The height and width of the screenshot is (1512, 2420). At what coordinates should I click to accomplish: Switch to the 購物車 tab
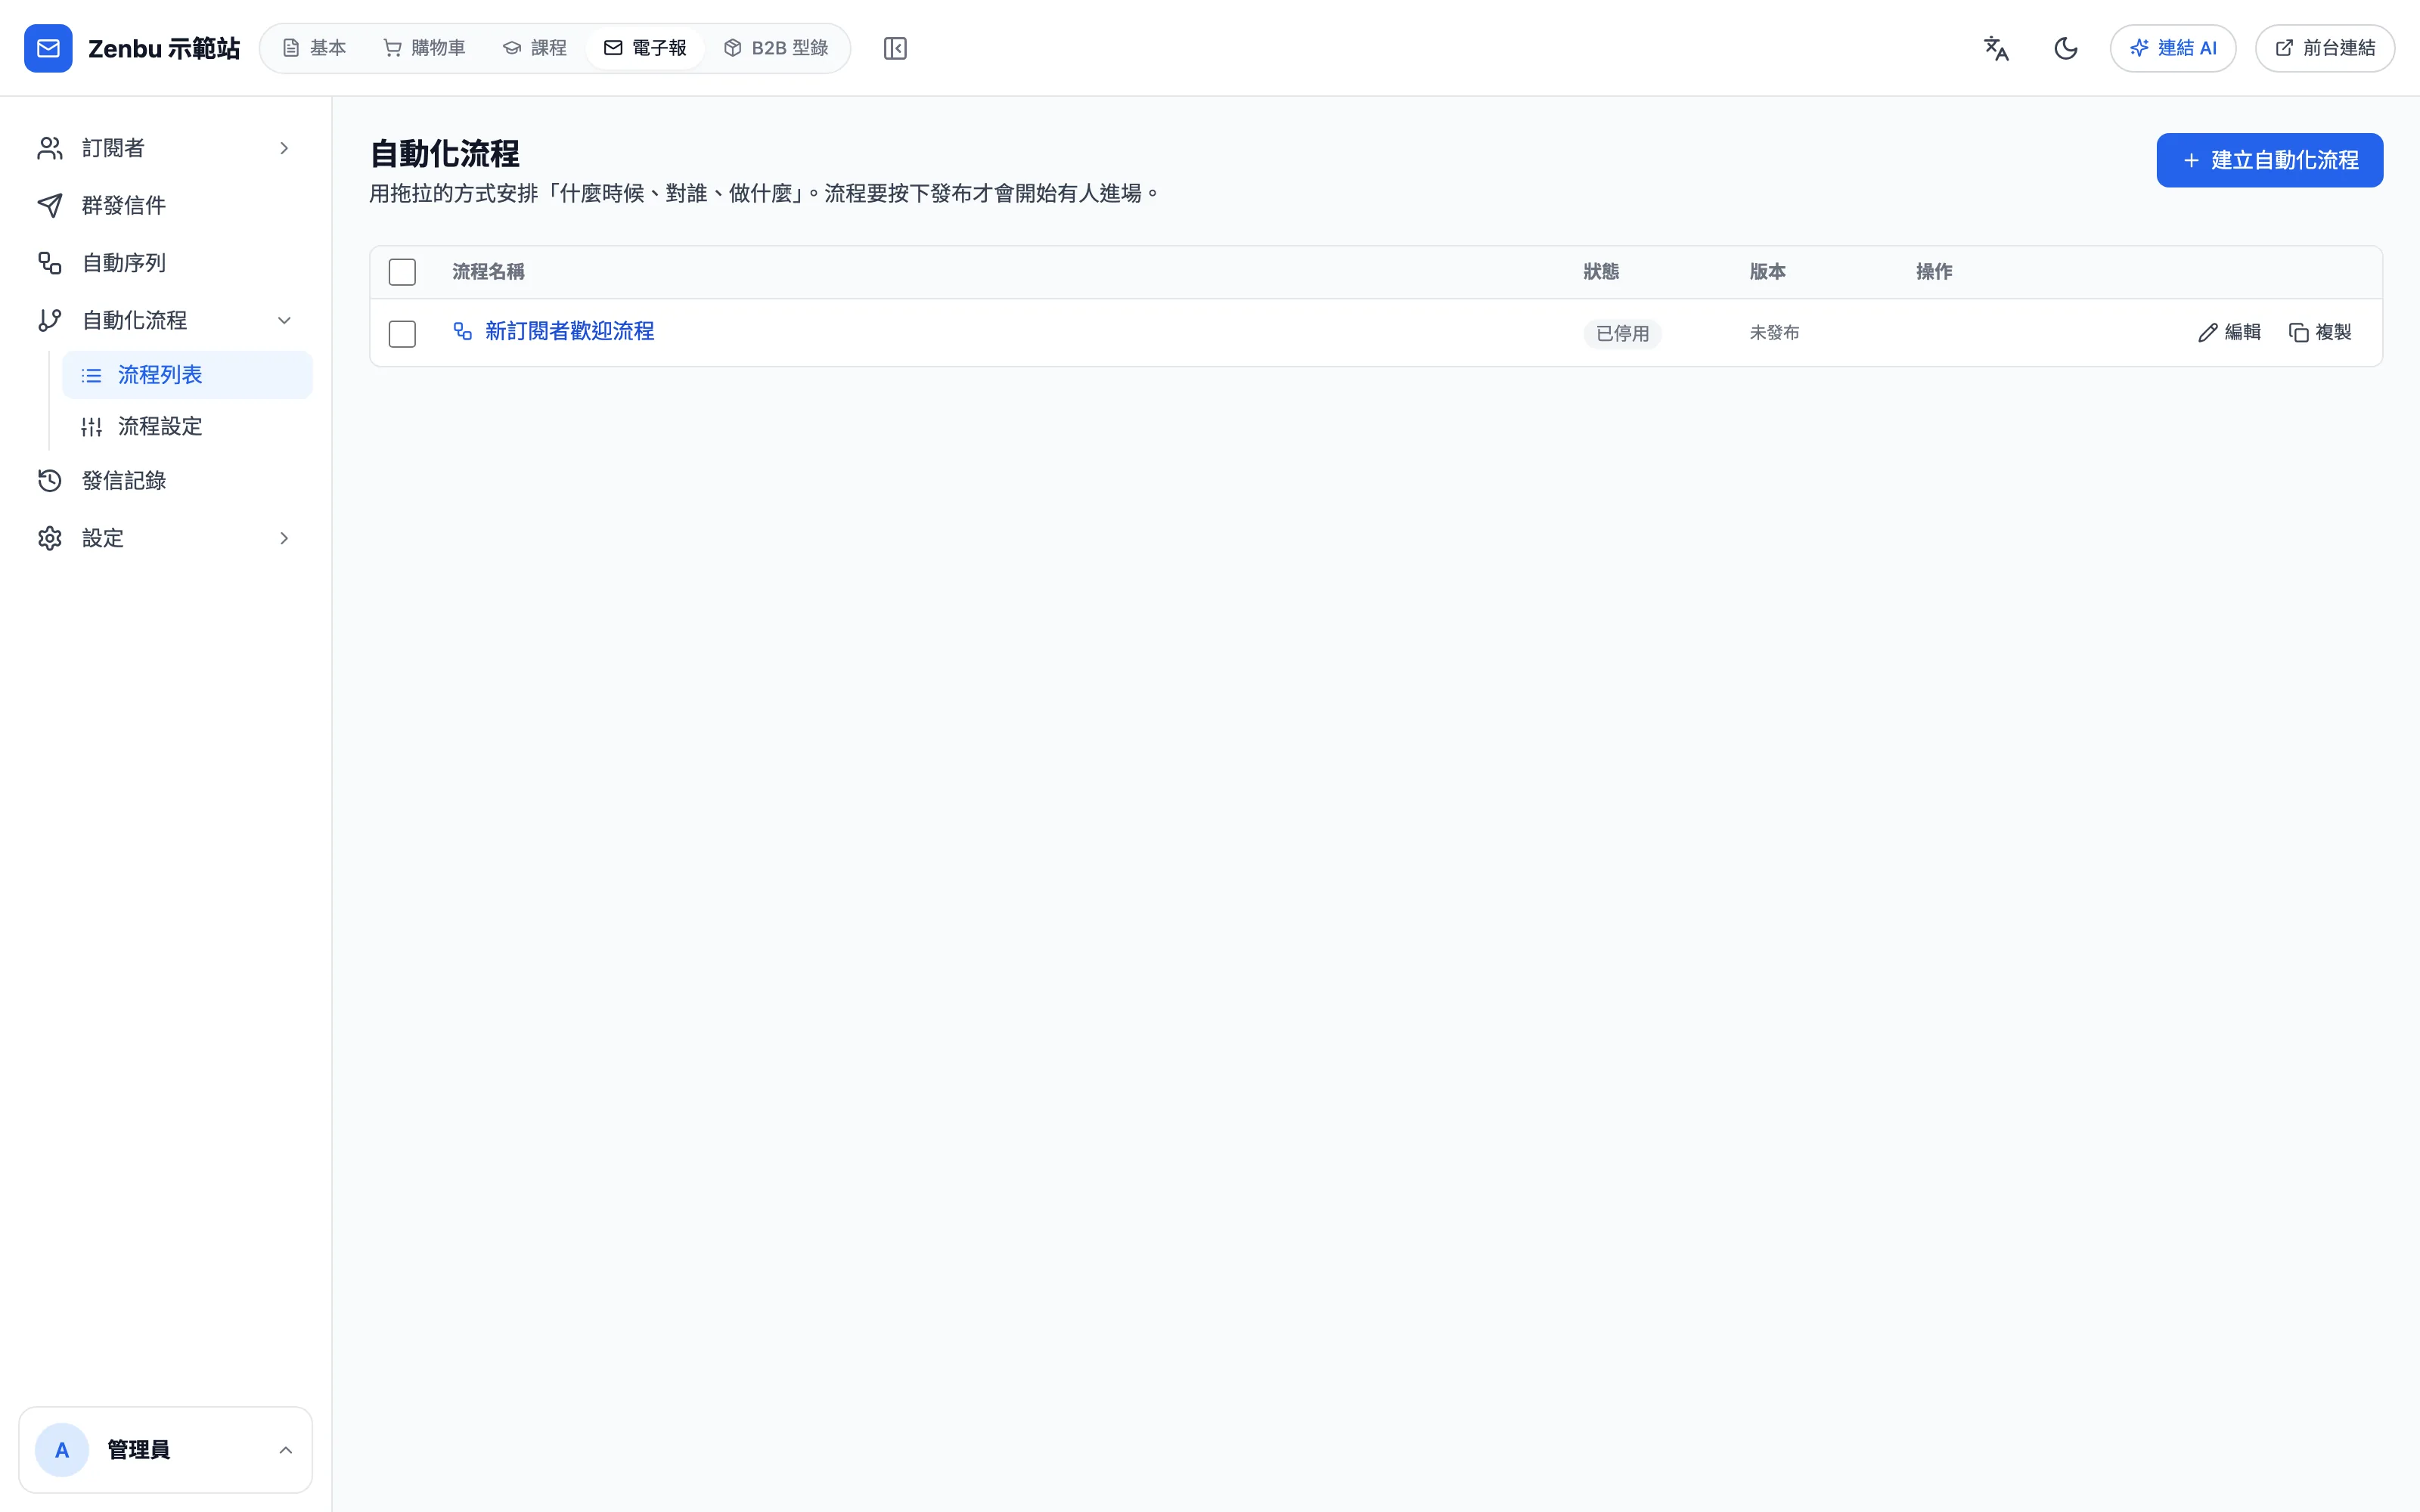click(x=424, y=48)
